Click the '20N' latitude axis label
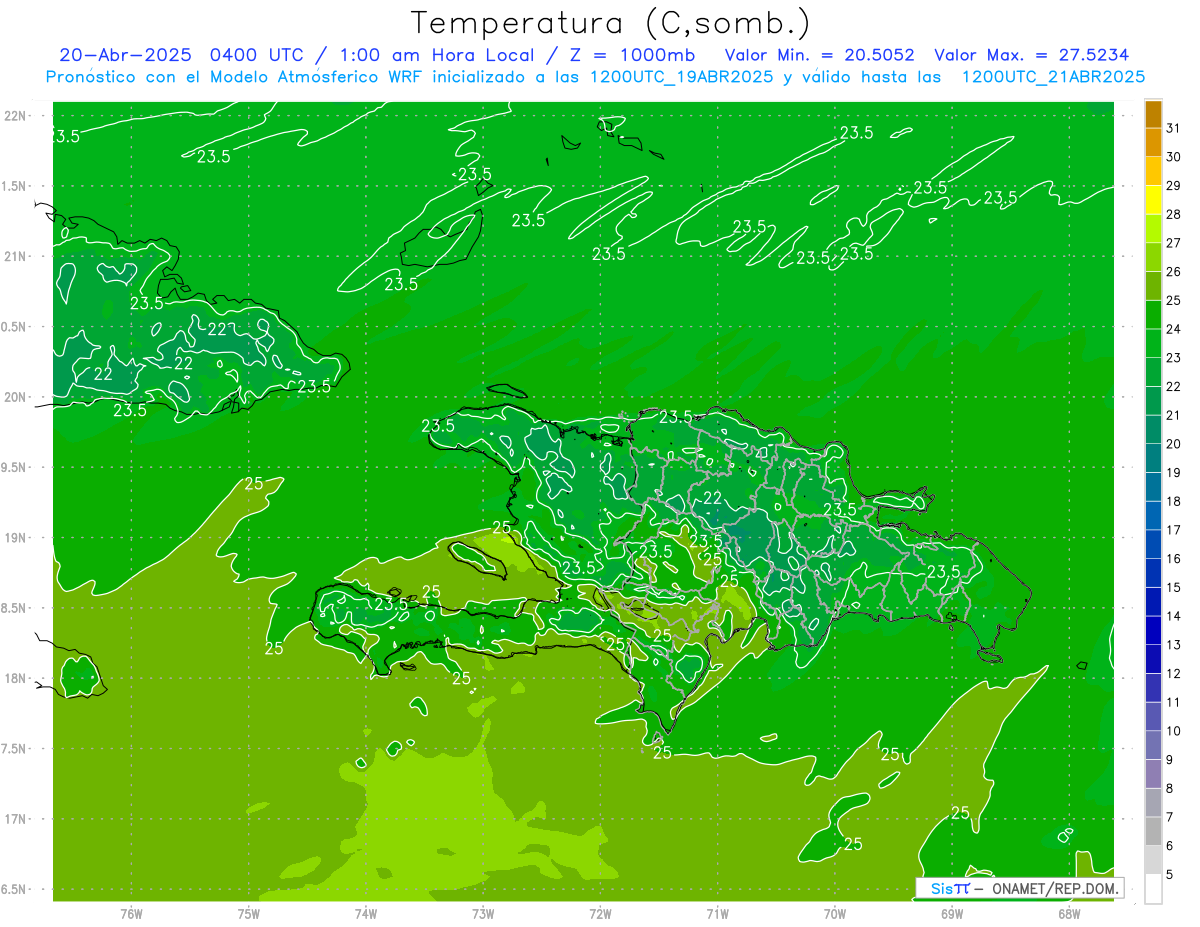The height and width of the screenshot is (927, 1200). pos(16,397)
